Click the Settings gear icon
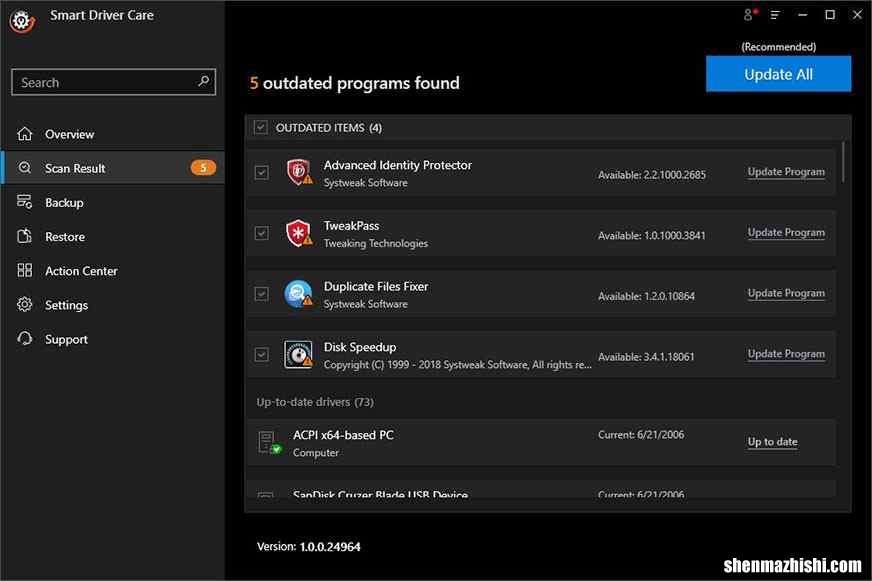 coord(24,305)
